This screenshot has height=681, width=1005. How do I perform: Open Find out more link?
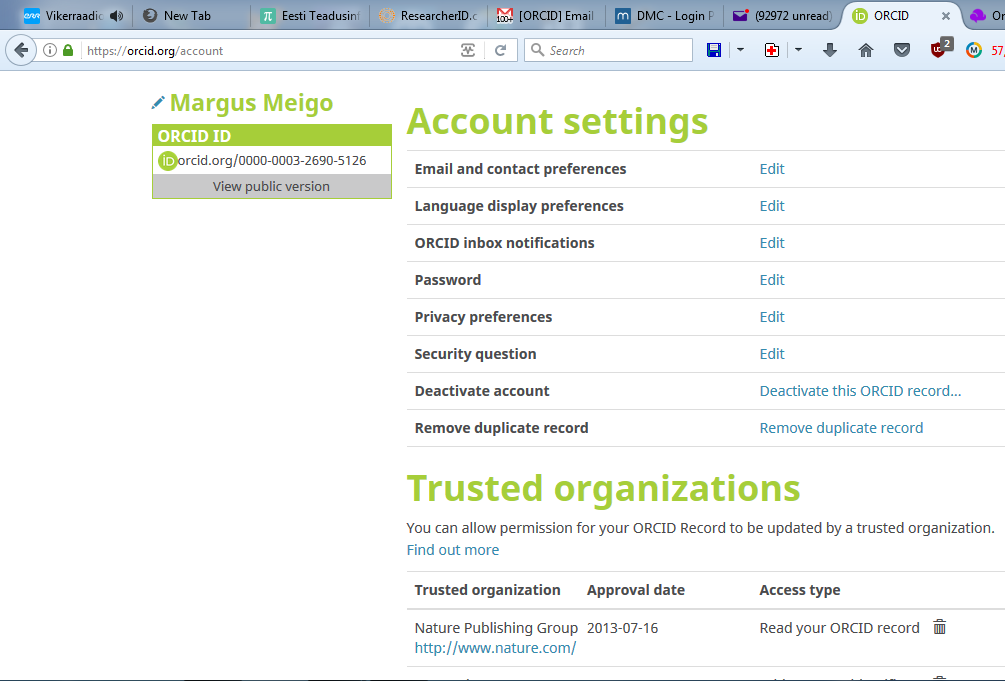[453, 550]
